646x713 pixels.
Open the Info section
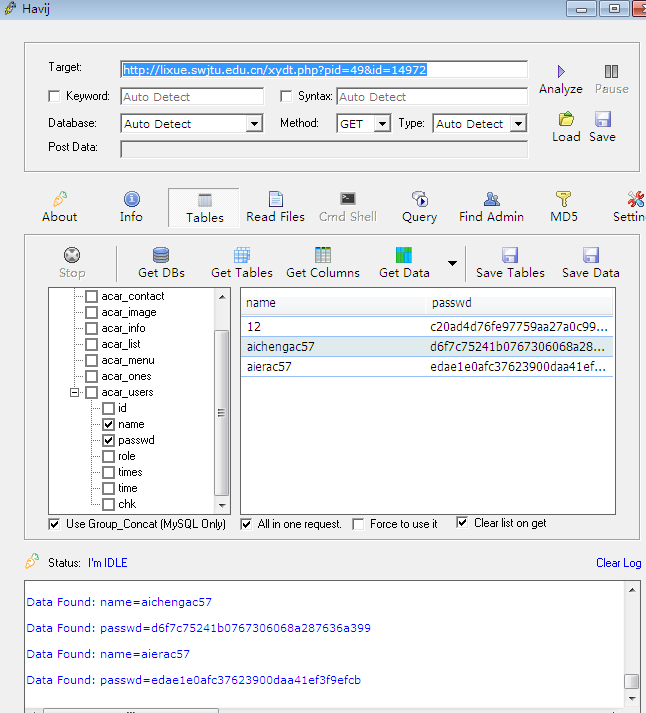(131, 207)
